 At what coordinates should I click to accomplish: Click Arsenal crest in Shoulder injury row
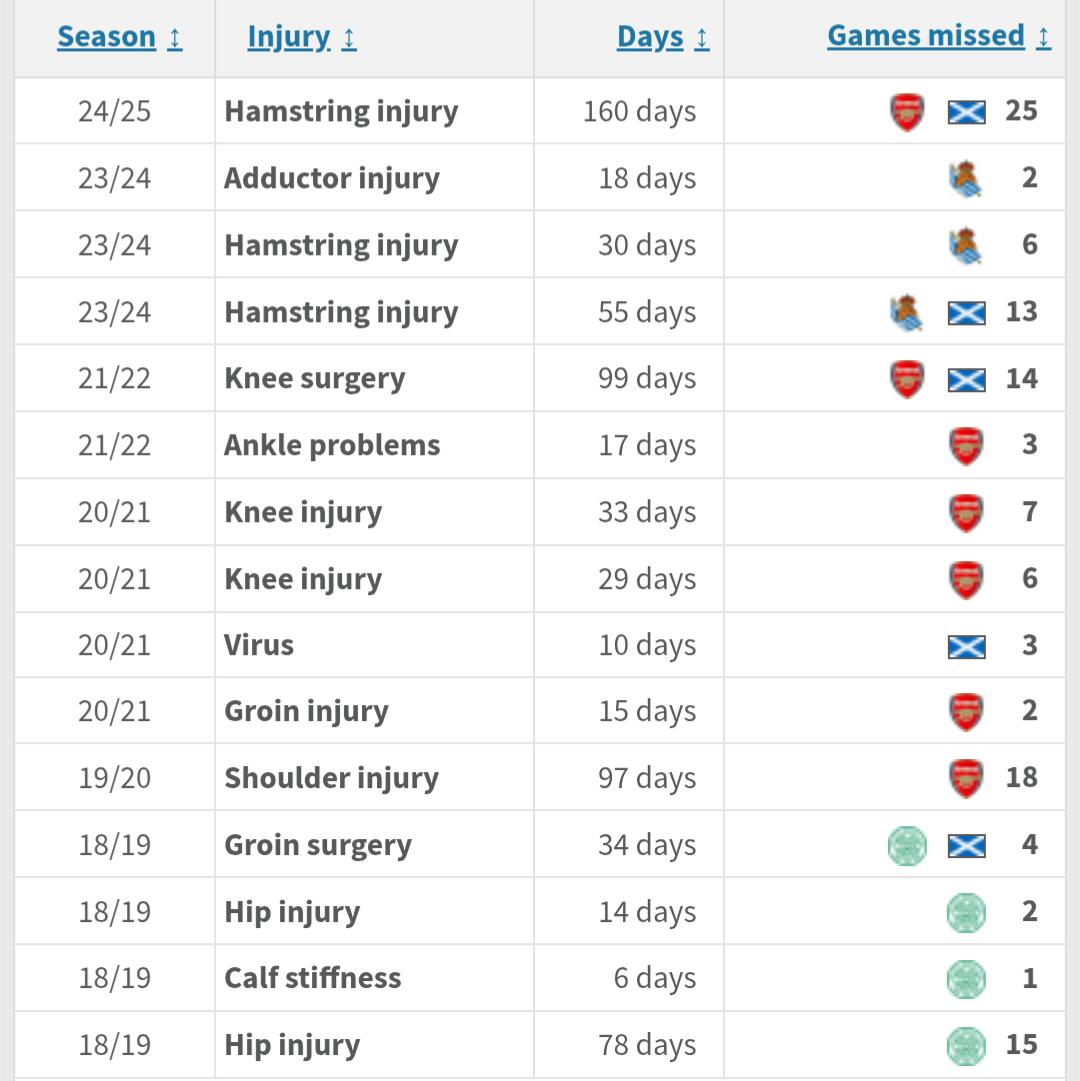click(966, 778)
